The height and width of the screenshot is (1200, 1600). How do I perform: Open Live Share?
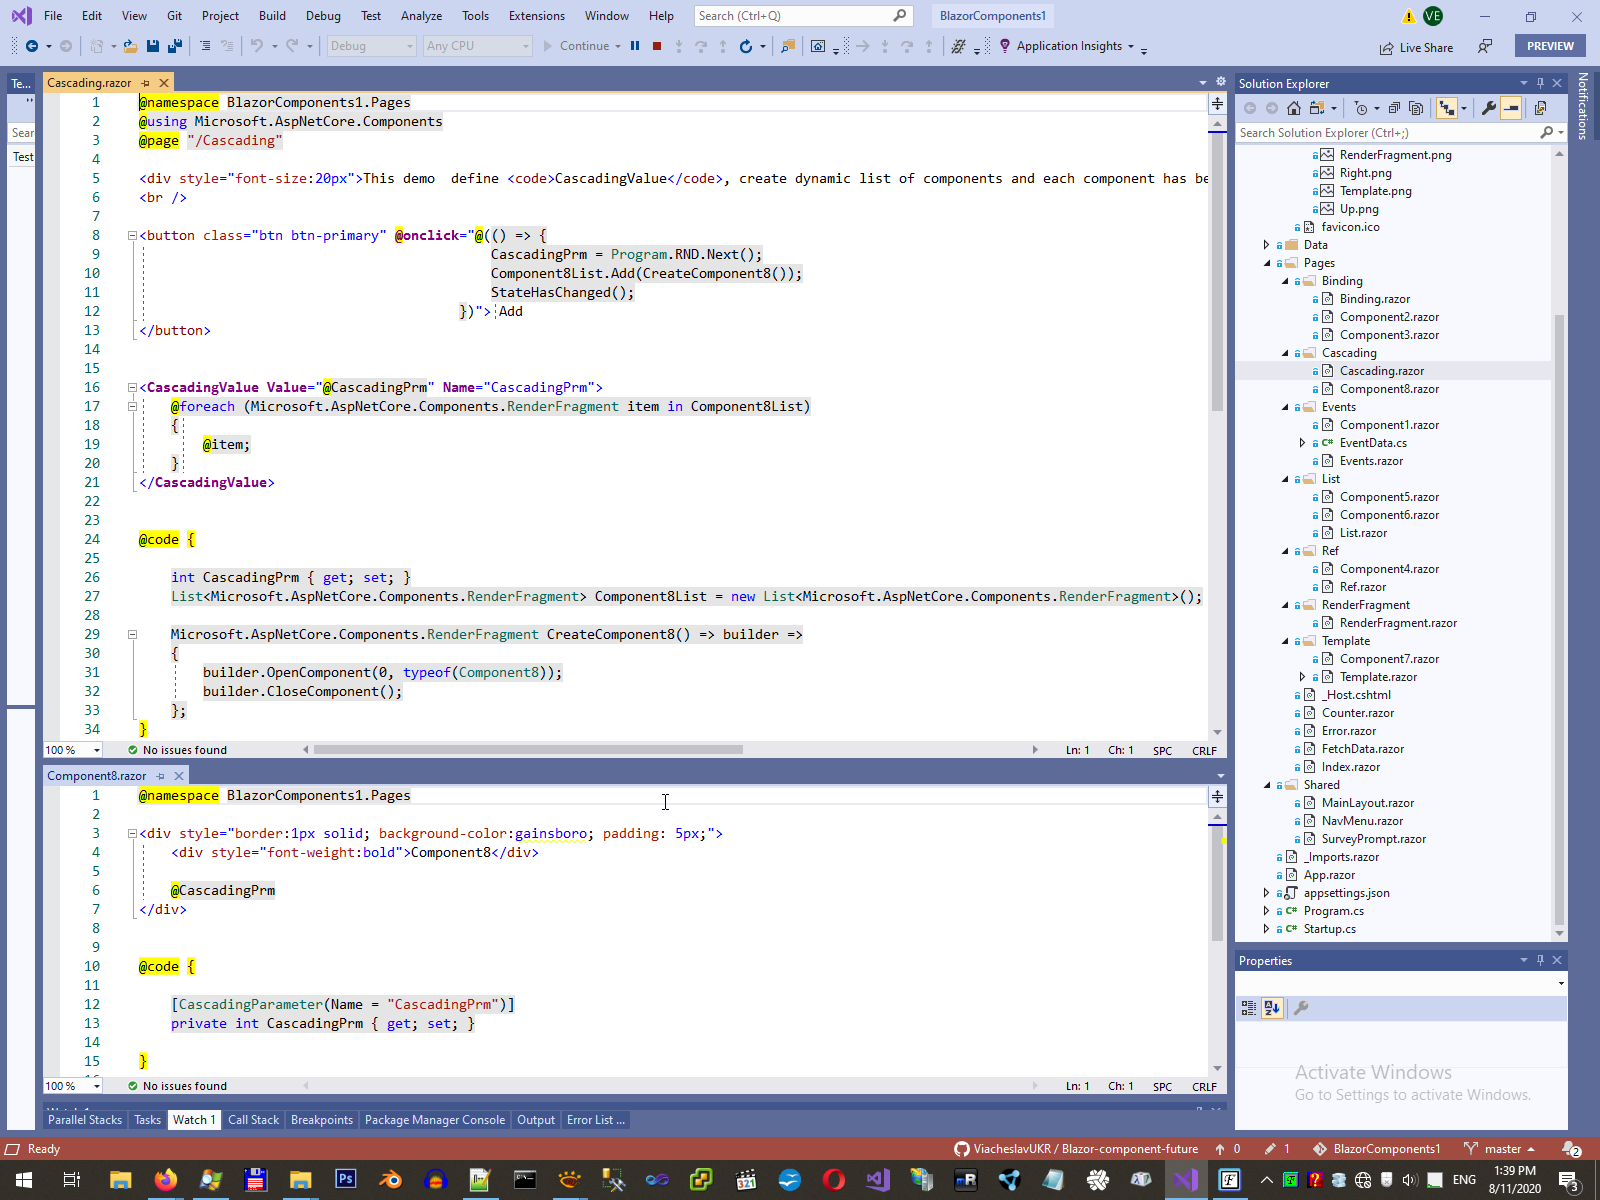tap(1416, 47)
